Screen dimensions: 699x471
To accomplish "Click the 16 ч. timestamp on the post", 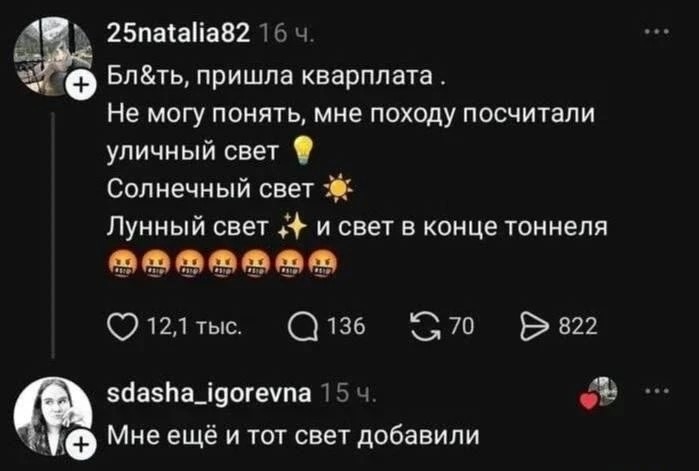I will pyautogui.click(x=286, y=33).
